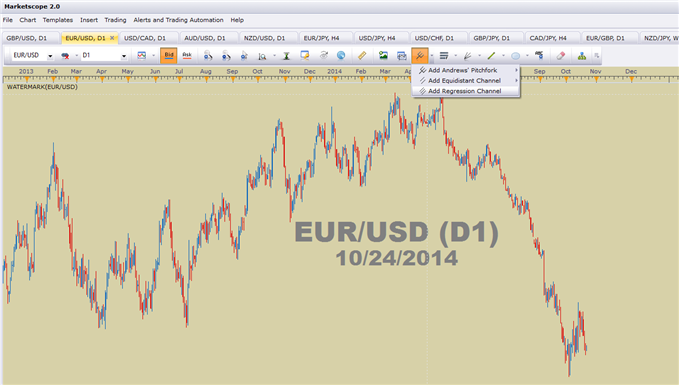The width and height of the screenshot is (679, 385).
Task: Click the eraser tool icon
Action: (561, 55)
